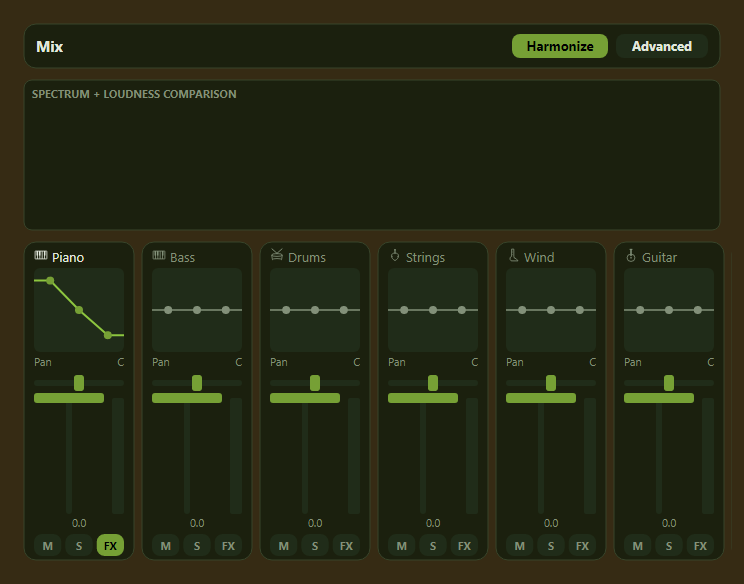Solo the Strings channel
Viewport: 744px width, 584px height.
[x=433, y=546]
